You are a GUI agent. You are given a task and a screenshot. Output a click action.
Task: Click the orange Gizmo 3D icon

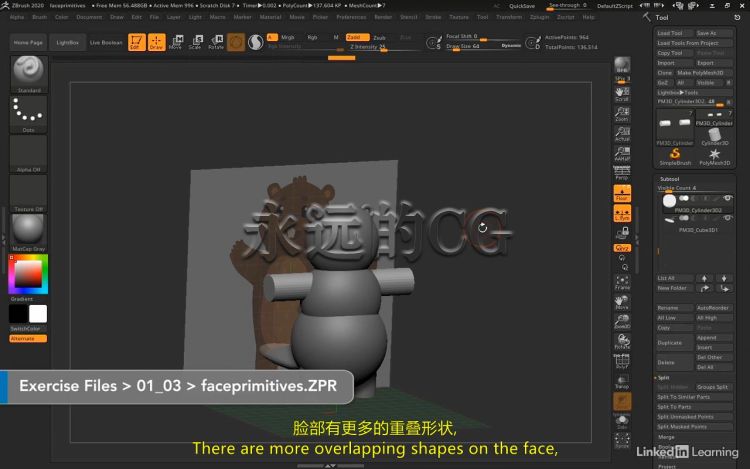(235, 42)
